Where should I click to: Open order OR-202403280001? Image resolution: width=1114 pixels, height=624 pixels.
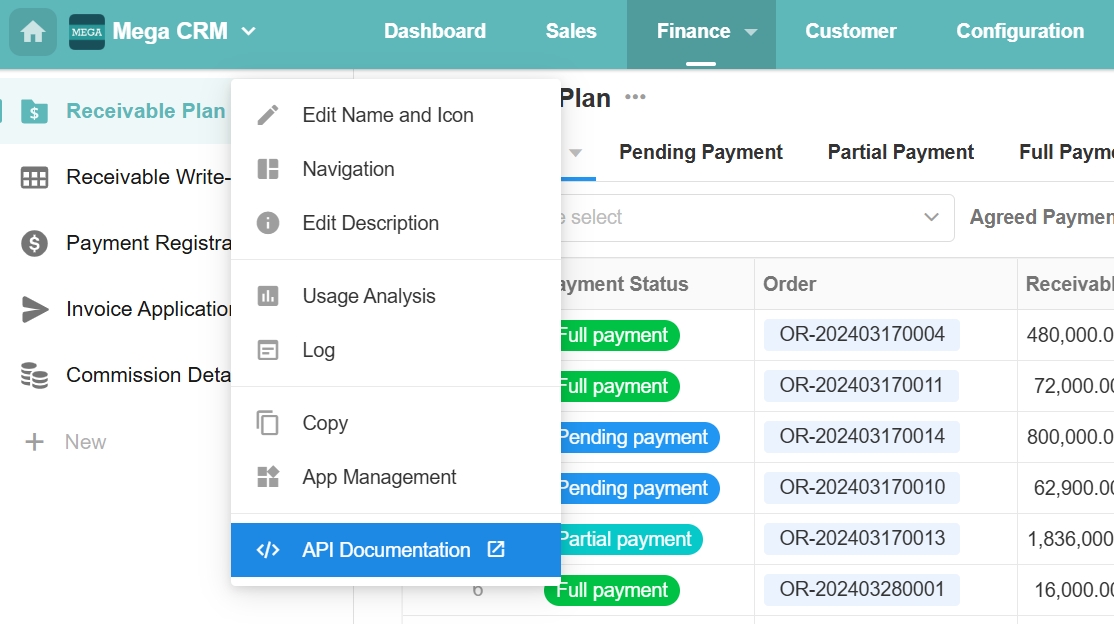pos(862,590)
